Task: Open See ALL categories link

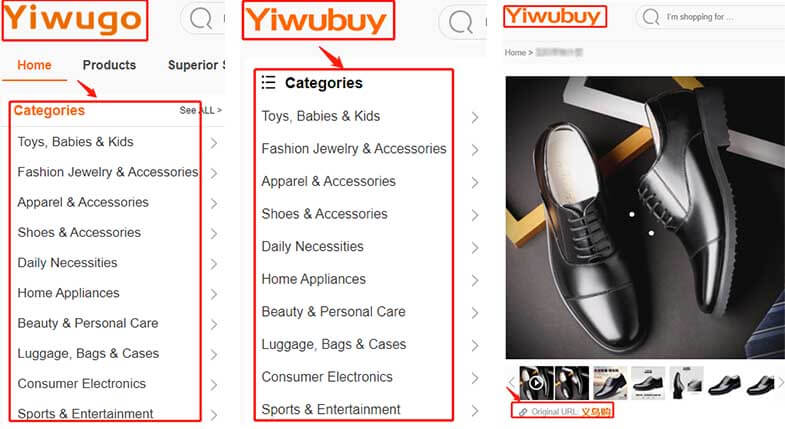Action: pos(200,110)
